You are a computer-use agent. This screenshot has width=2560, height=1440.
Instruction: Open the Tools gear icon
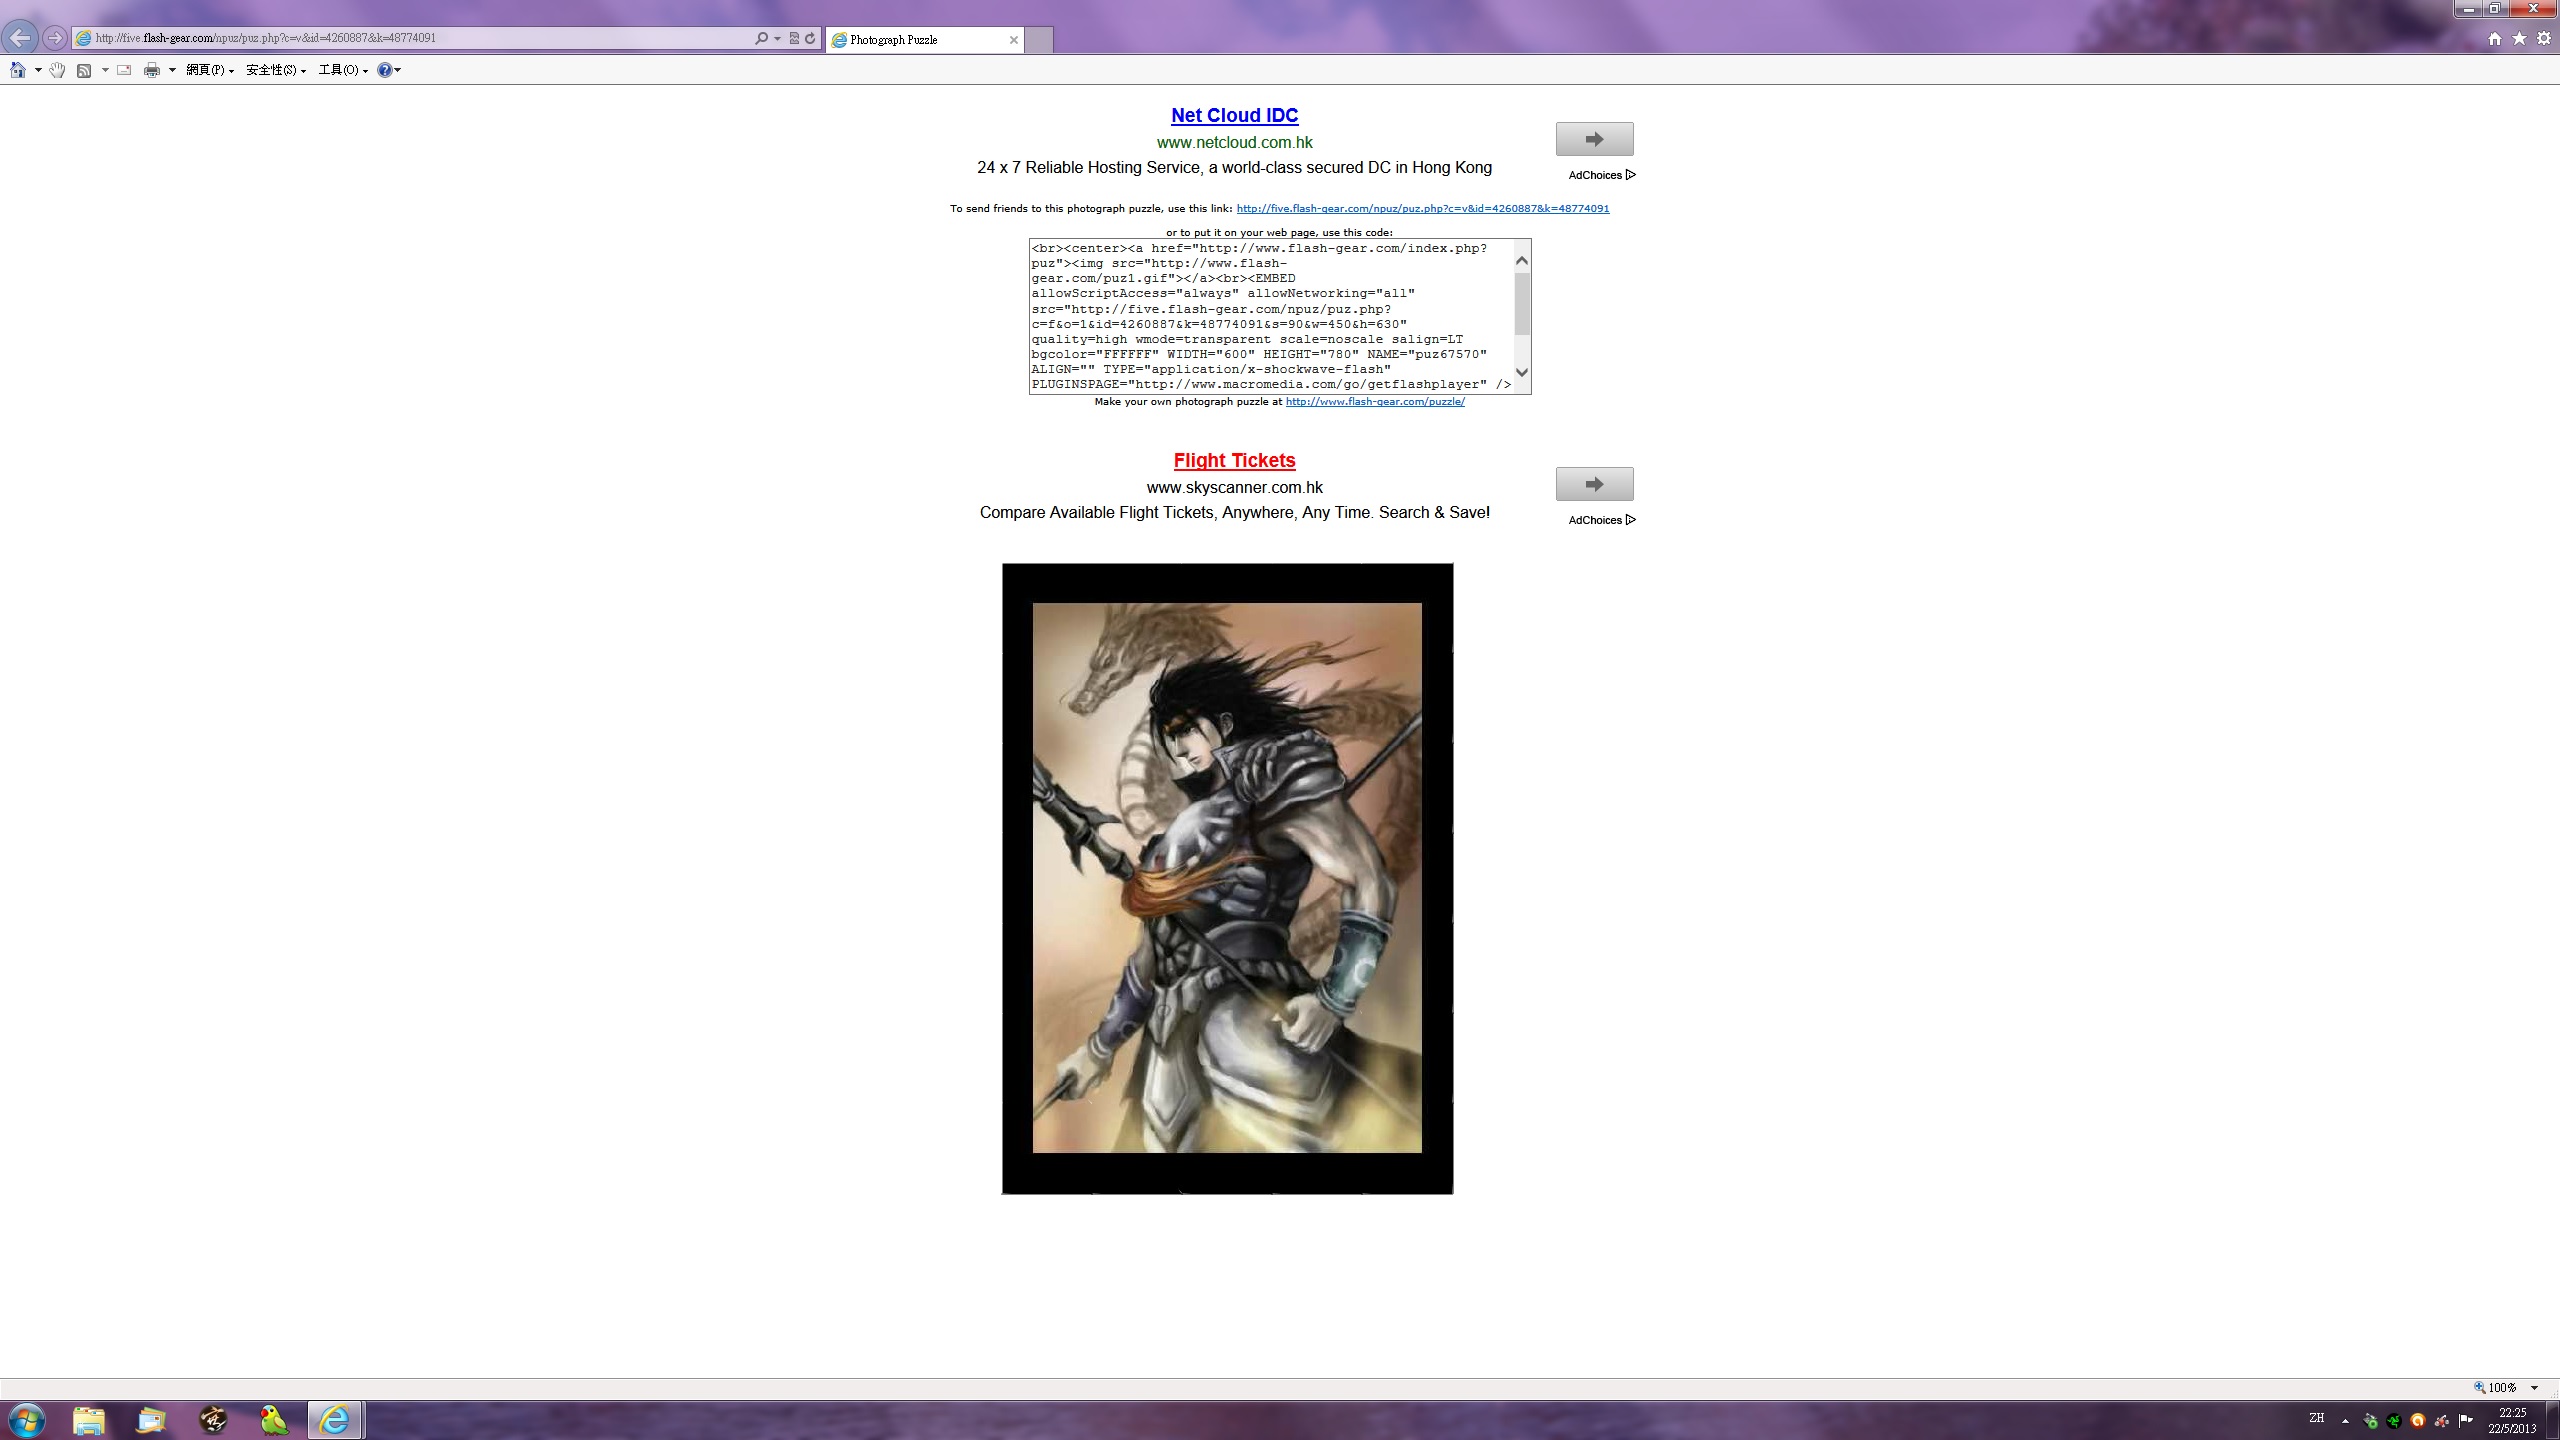click(2544, 38)
